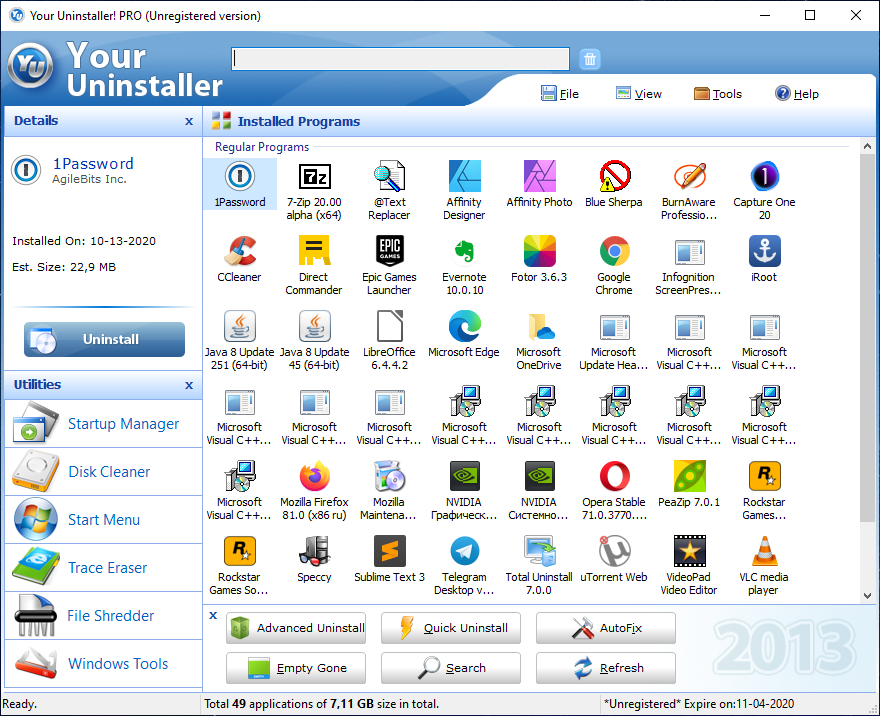Select Sublime Text 3 icon
This screenshot has height=716, width=880.
click(x=389, y=551)
